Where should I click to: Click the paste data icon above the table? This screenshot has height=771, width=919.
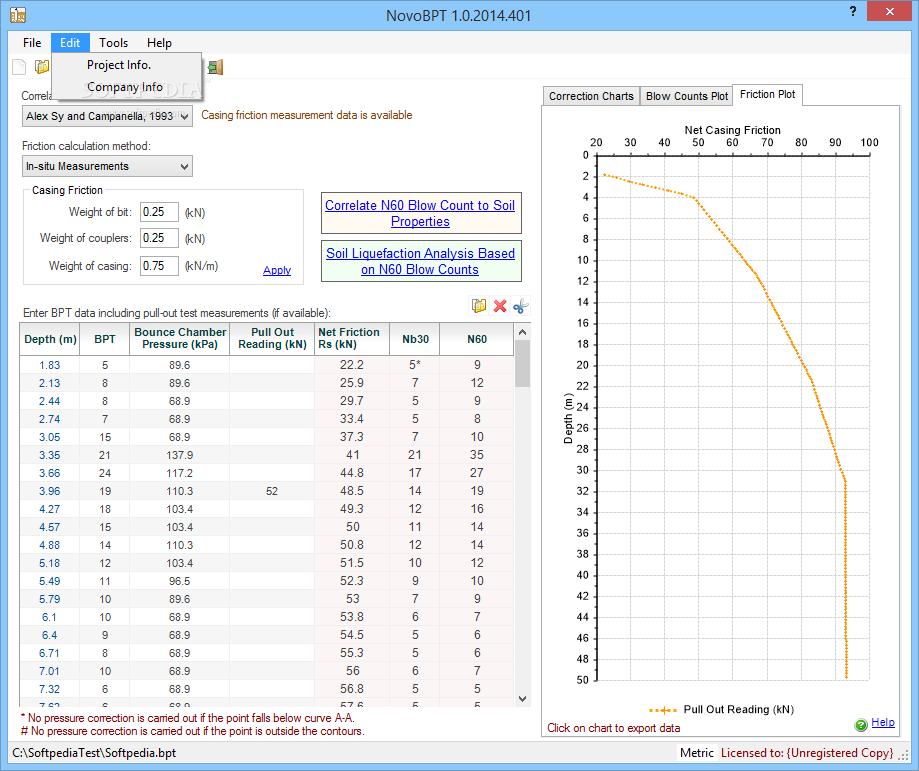tap(479, 305)
